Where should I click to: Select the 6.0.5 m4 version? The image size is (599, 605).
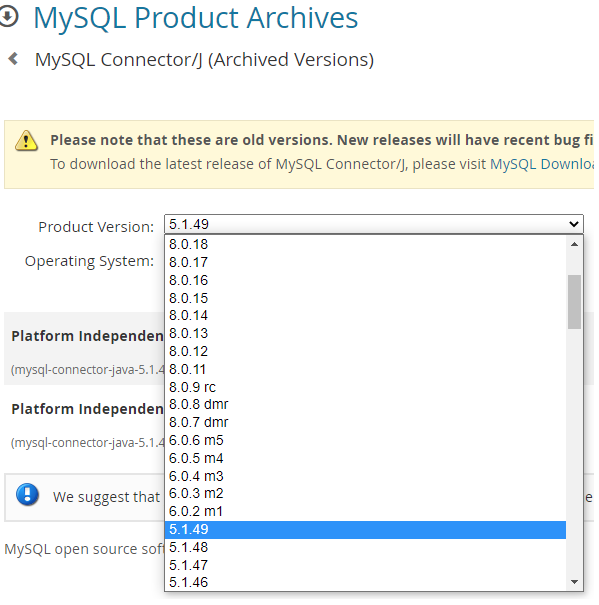[365, 458]
